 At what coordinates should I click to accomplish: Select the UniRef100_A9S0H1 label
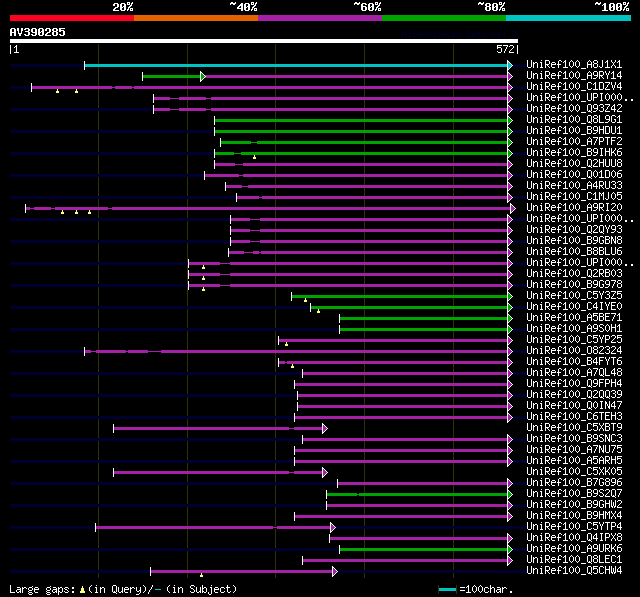(574, 328)
